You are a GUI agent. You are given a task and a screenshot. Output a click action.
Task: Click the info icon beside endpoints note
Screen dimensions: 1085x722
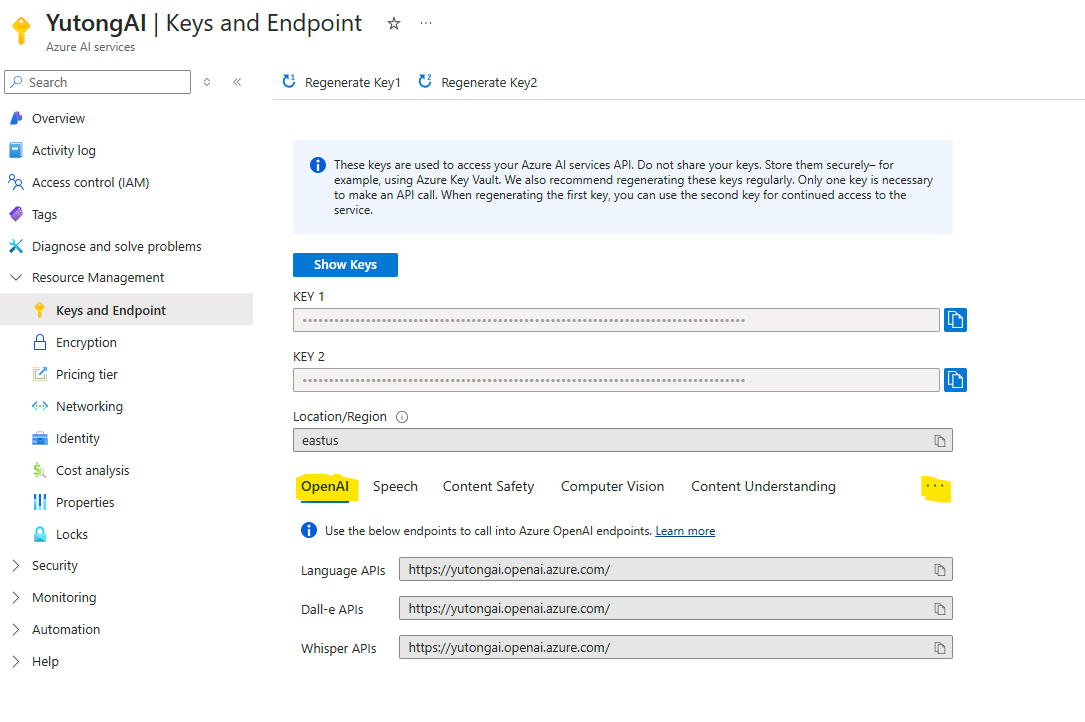pyautogui.click(x=309, y=530)
